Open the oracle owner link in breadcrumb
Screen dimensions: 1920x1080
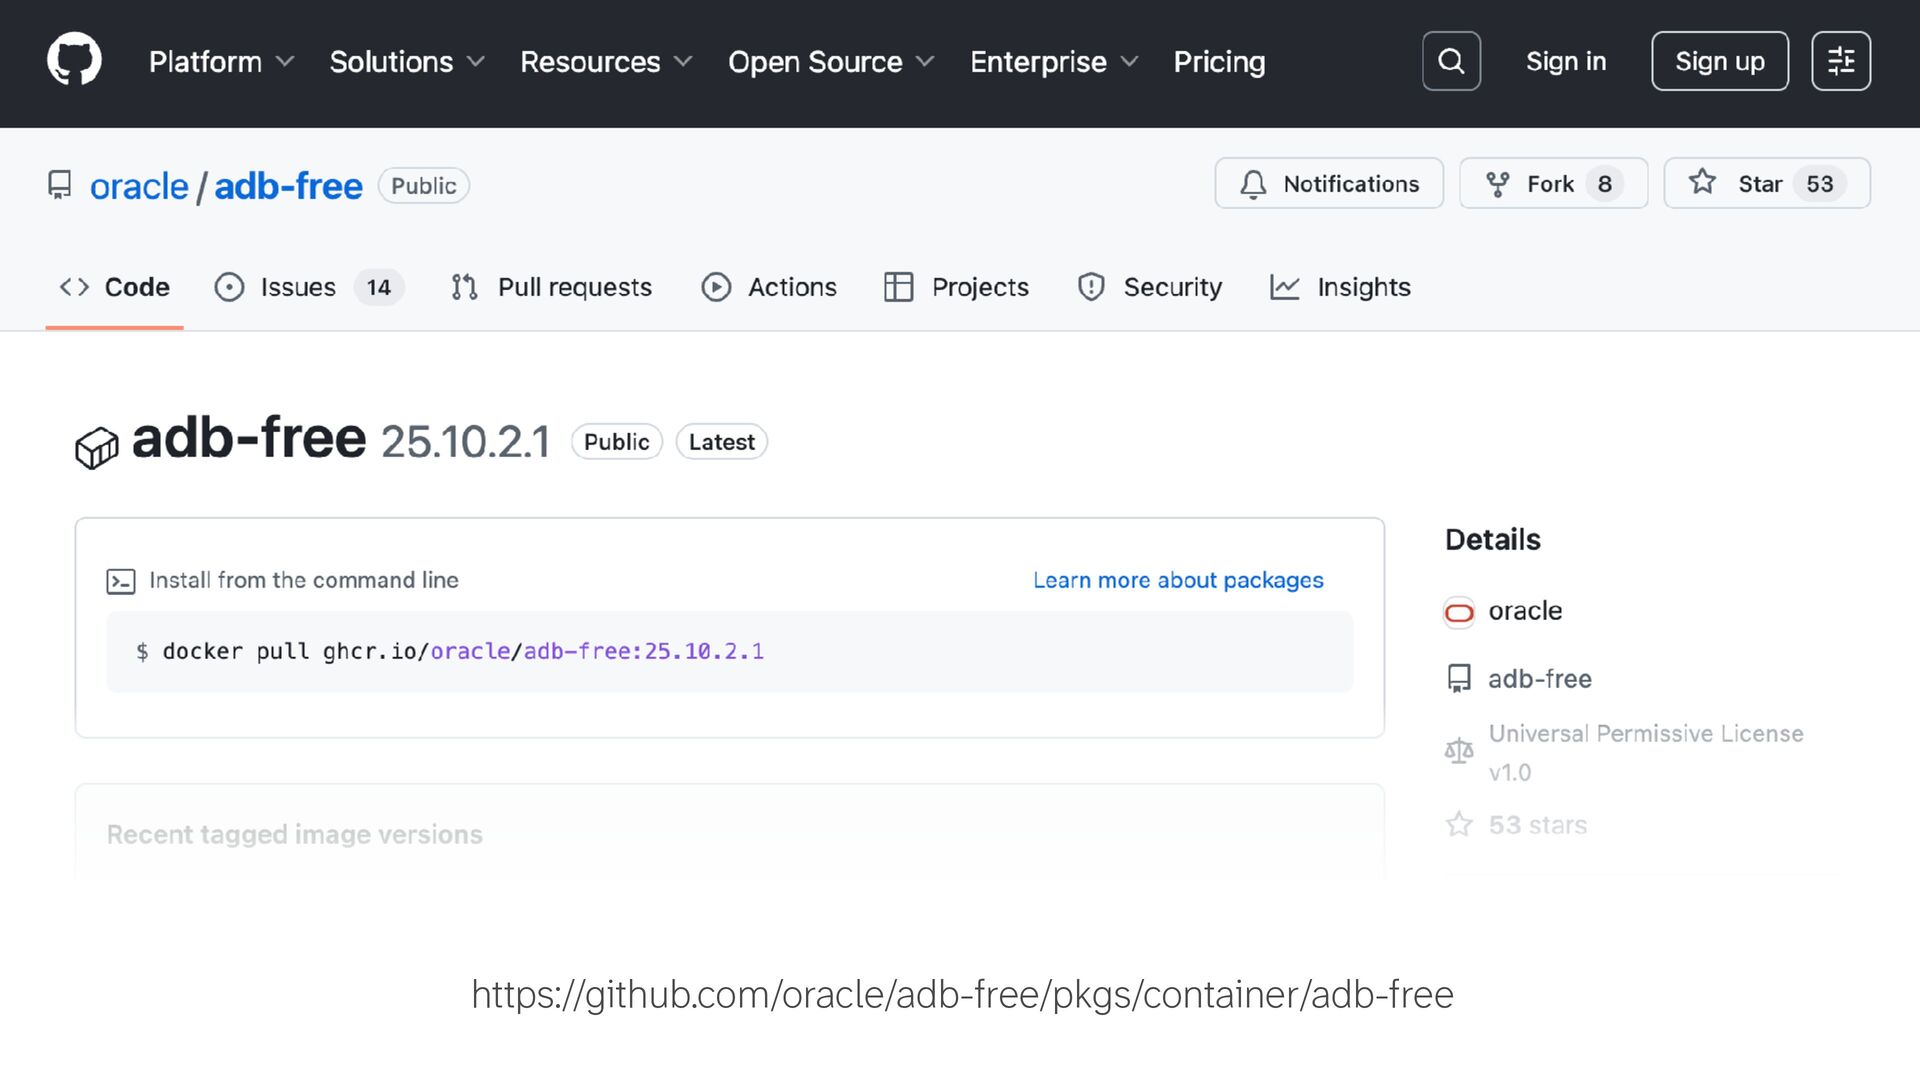point(139,187)
